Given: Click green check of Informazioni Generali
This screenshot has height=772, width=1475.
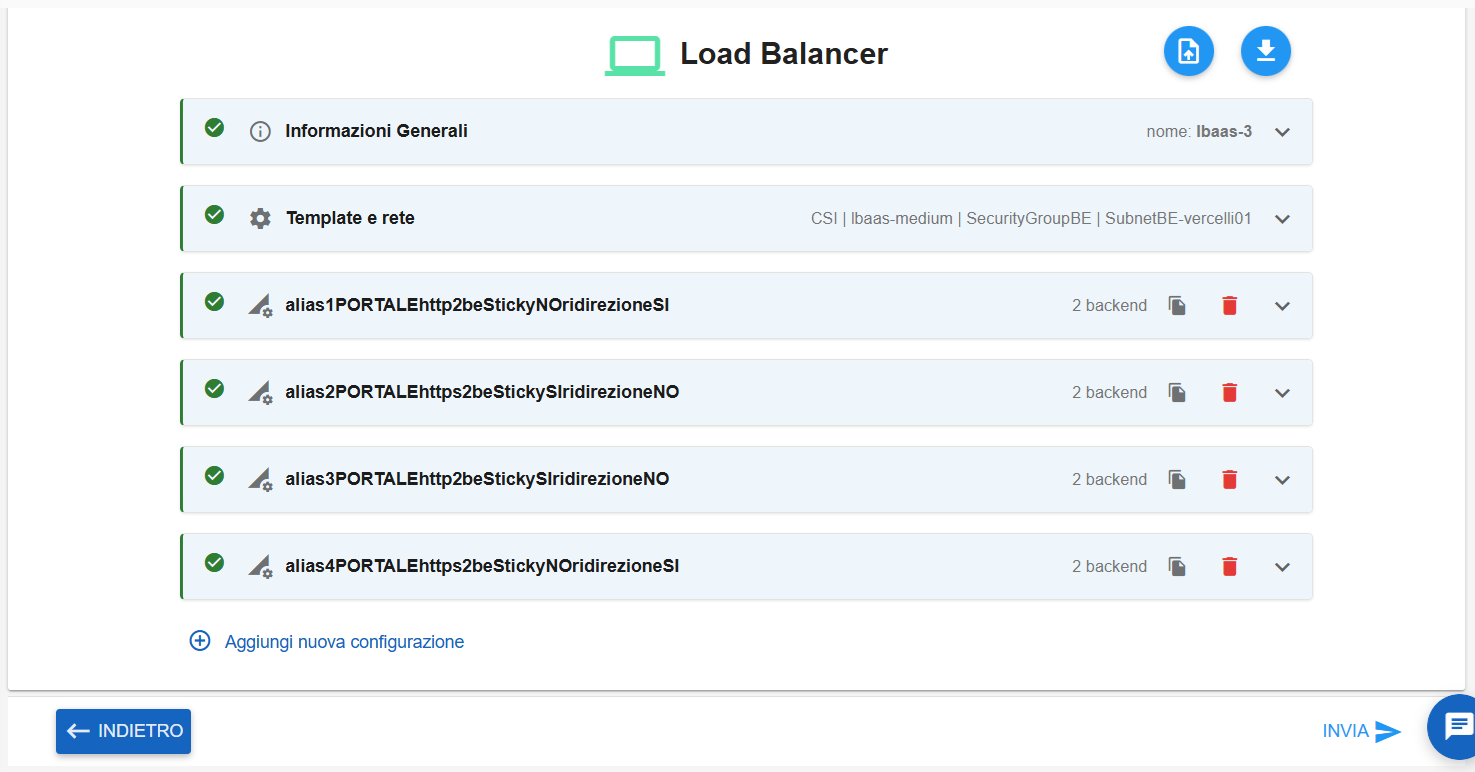Looking at the screenshot, I should click(x=214, y=128).
